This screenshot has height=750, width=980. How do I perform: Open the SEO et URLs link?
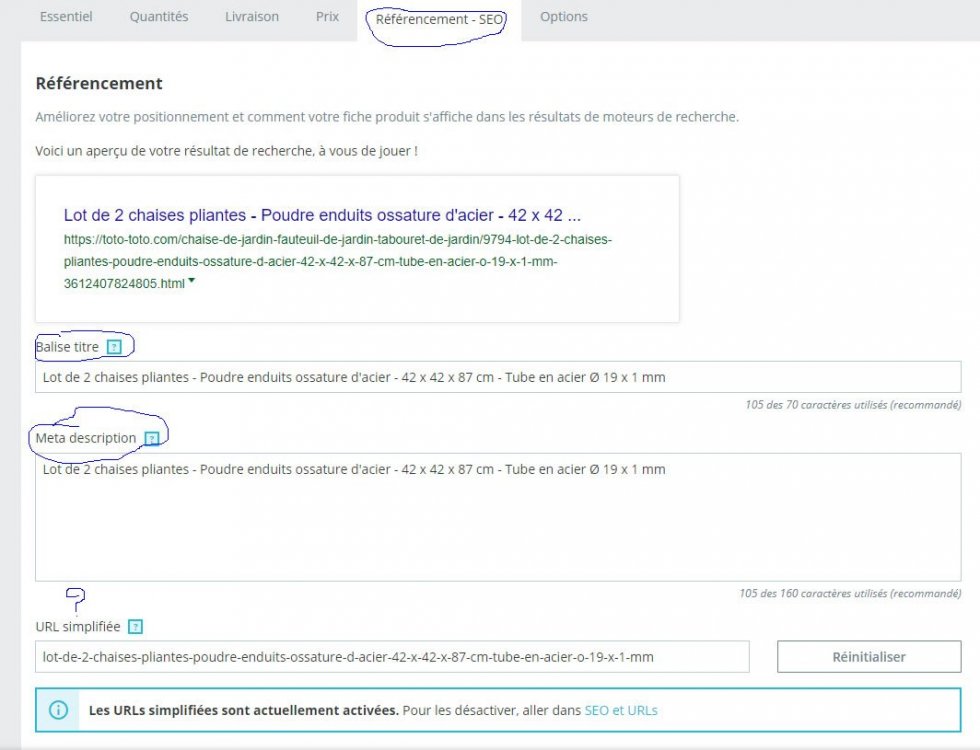pyautogui.click(x=621, y=711)
